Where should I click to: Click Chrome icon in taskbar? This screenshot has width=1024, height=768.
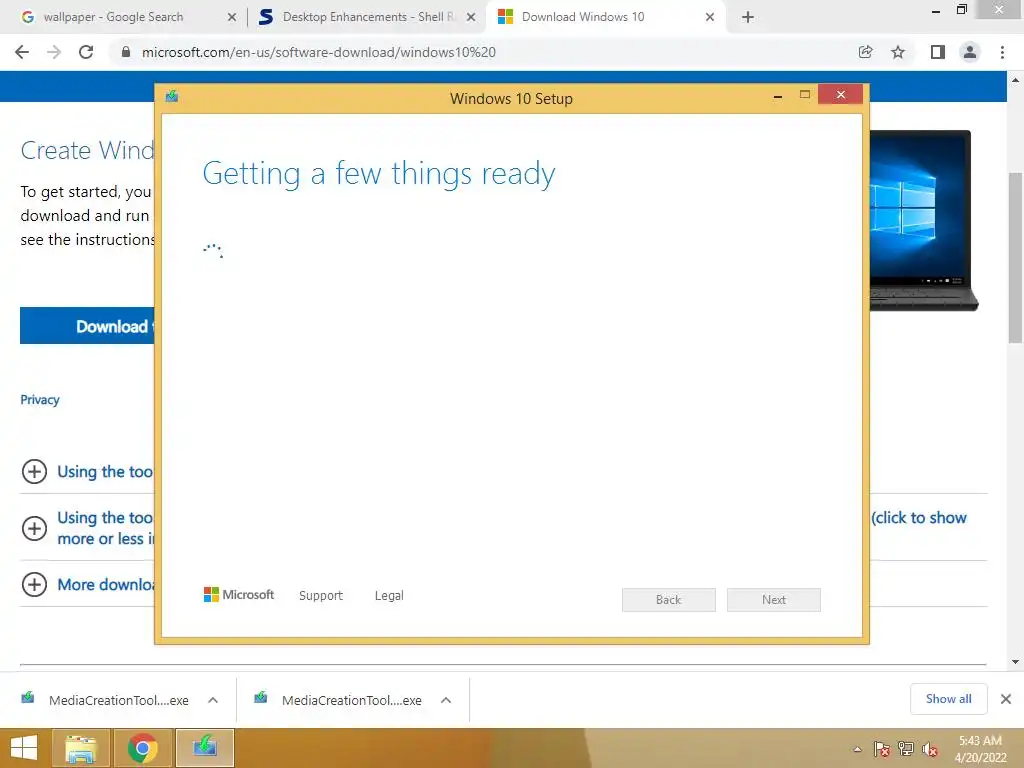[142, 748]
